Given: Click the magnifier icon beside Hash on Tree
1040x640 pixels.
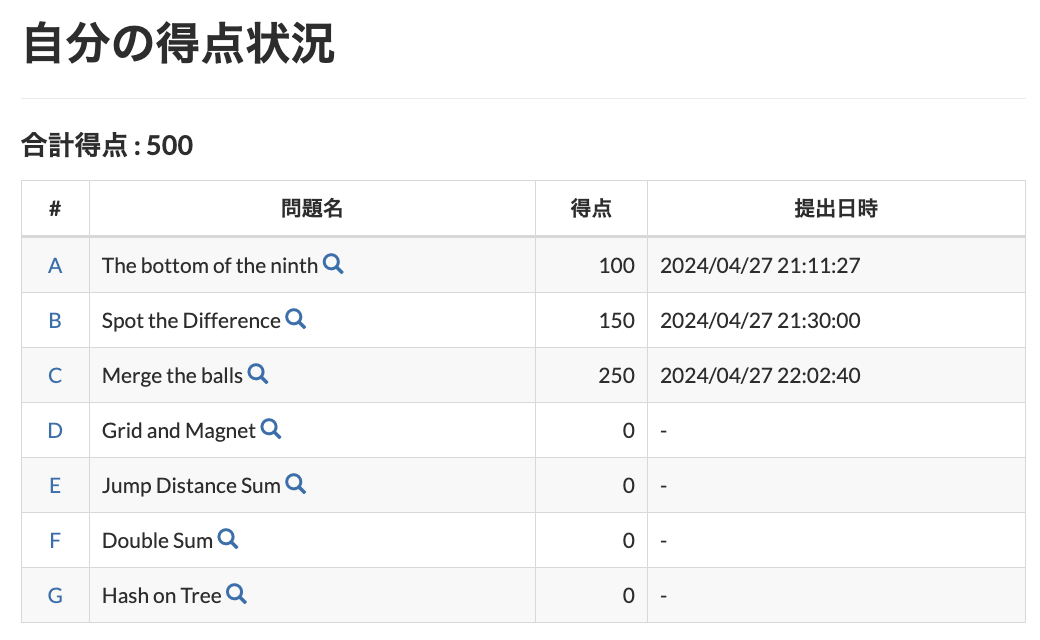Looking at the screenshot, I should (236, 593).
